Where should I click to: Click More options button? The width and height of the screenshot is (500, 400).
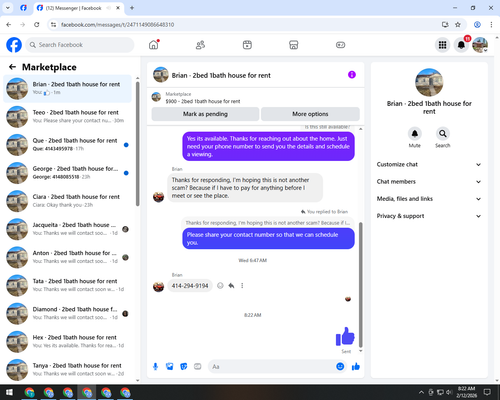coord(310,114)
